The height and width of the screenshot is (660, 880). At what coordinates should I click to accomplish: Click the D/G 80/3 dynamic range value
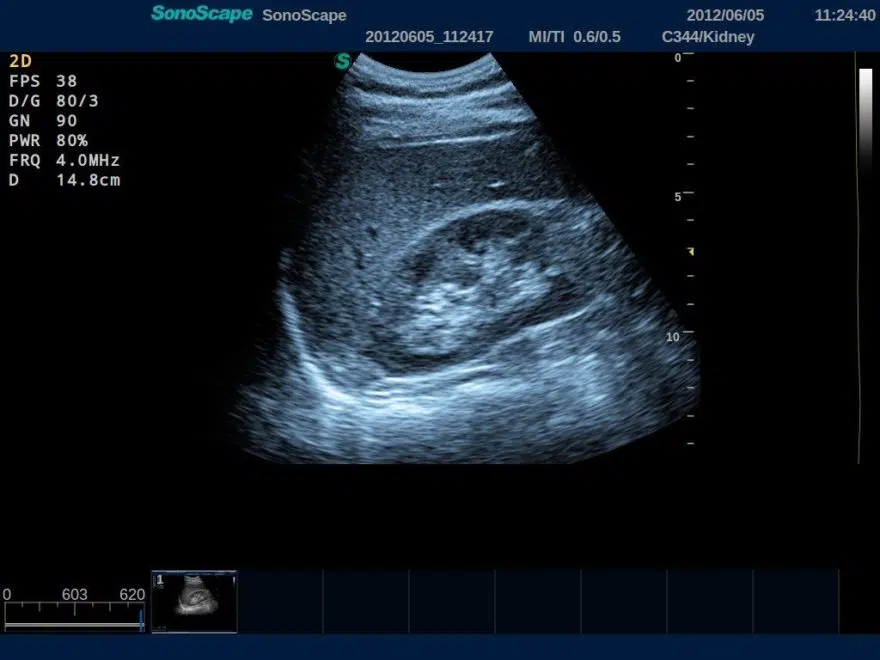(54, 100)
